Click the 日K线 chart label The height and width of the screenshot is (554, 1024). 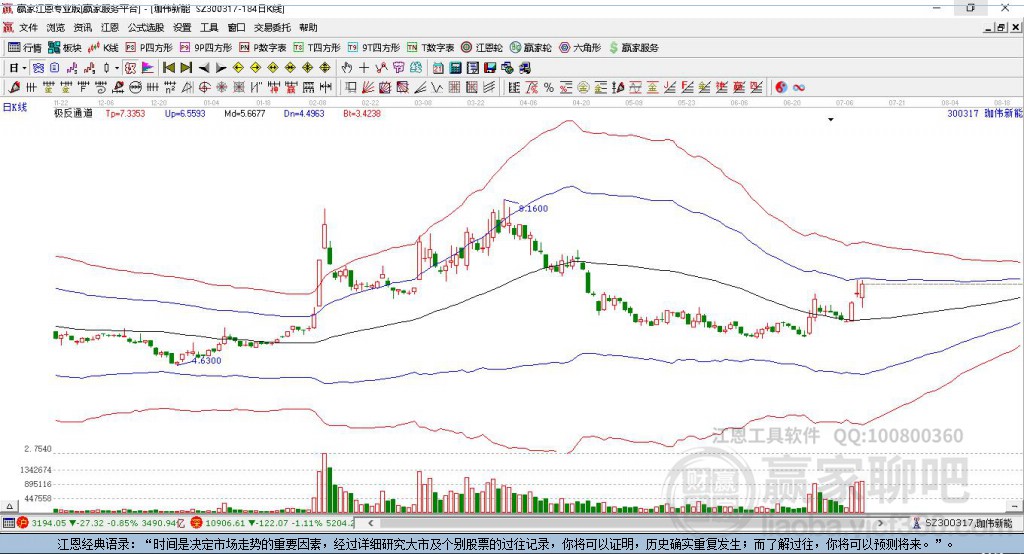[x=14, y=107]
